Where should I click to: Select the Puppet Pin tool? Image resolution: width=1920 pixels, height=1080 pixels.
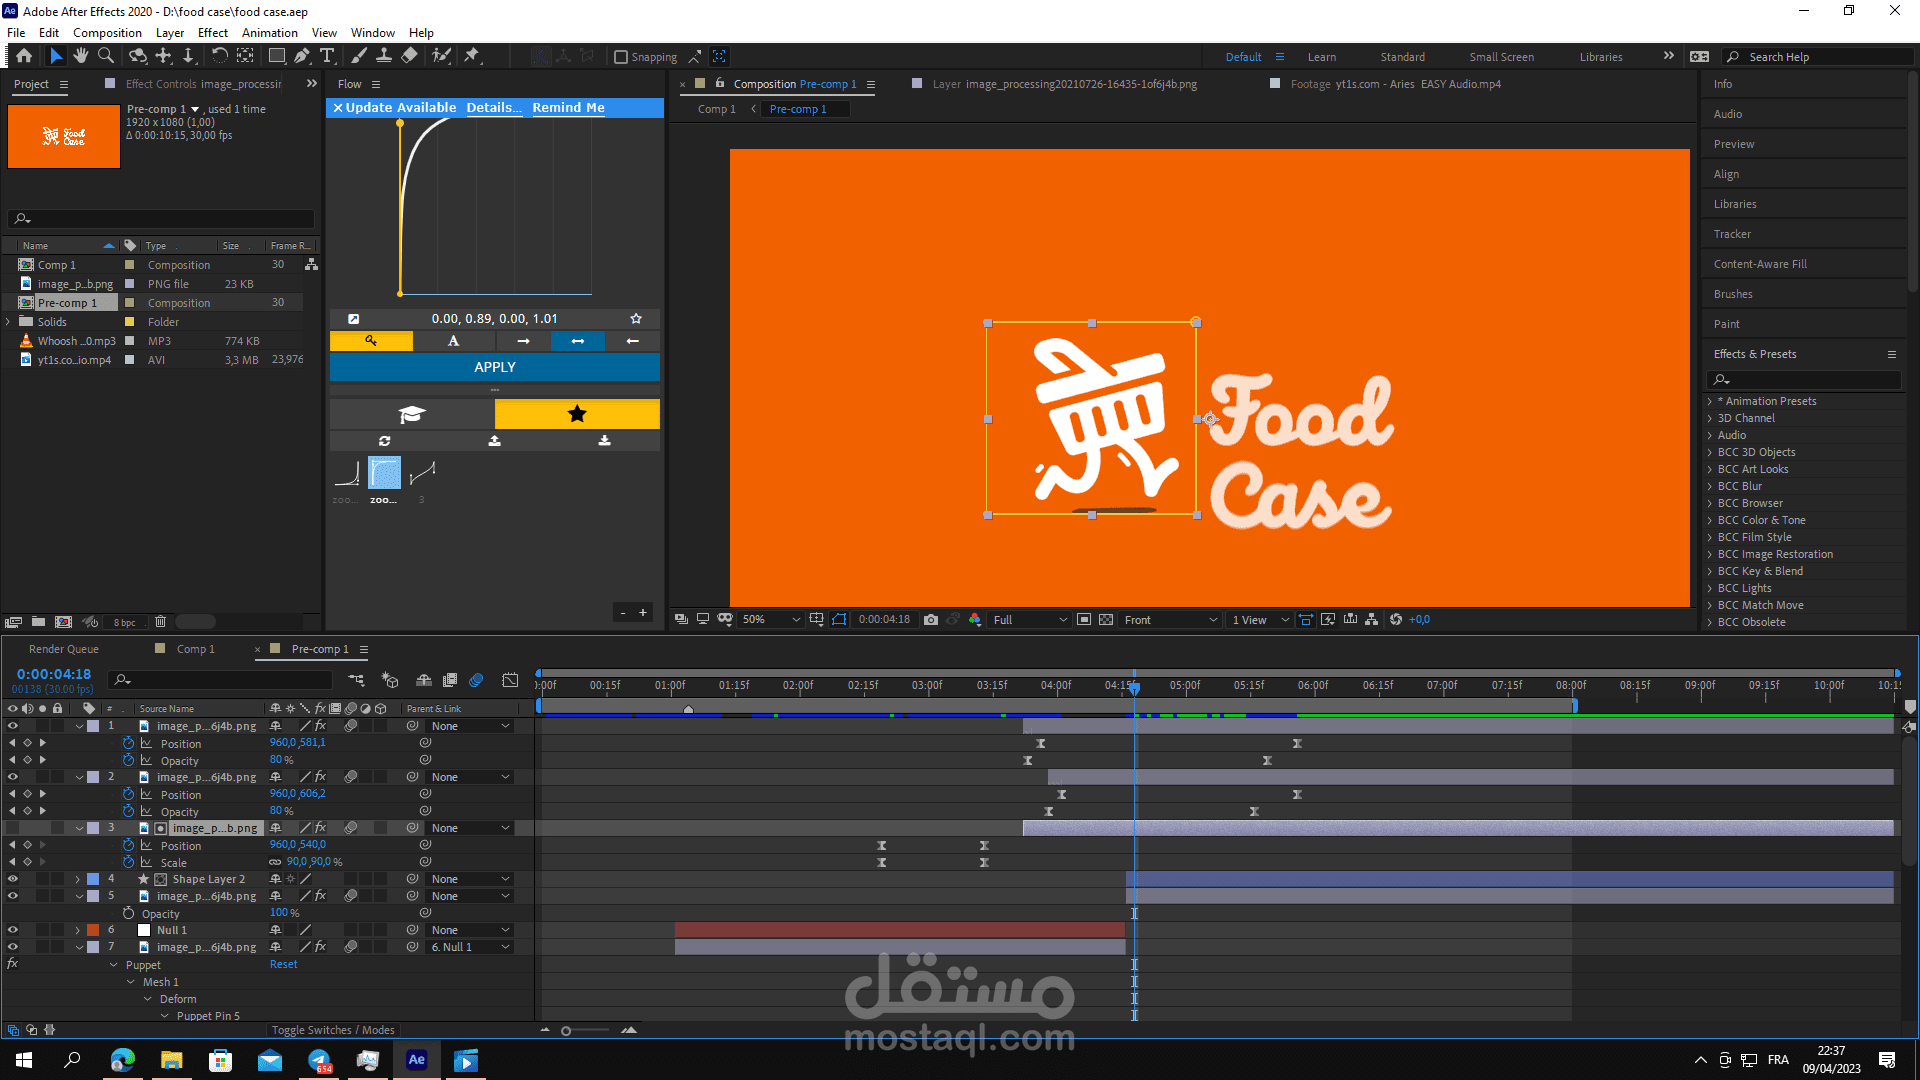point(472,56)
